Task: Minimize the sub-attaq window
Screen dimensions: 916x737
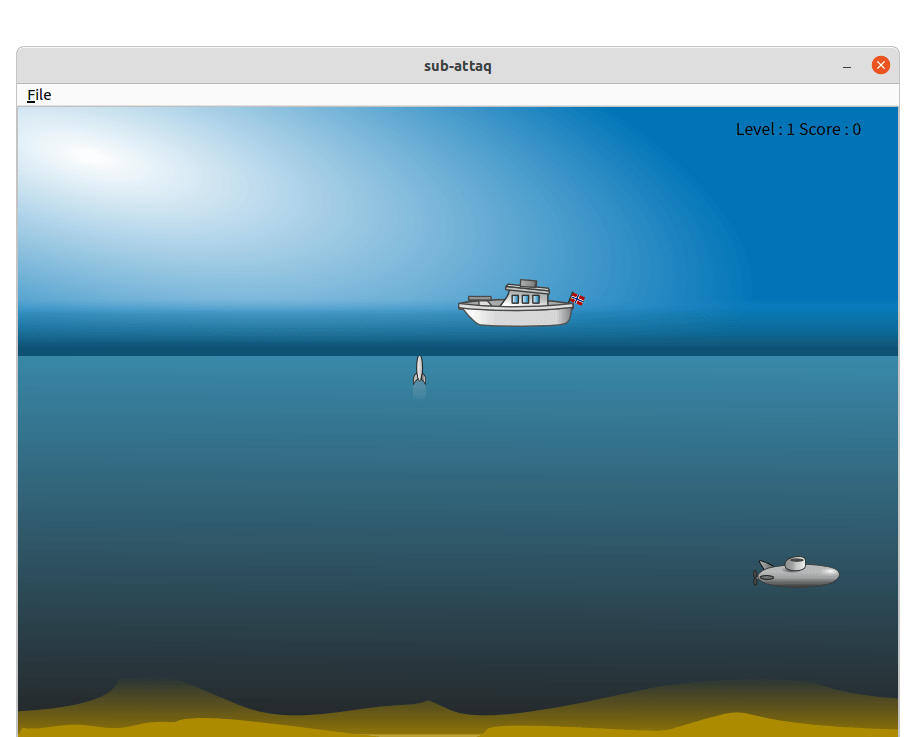Action: [846, 66]
